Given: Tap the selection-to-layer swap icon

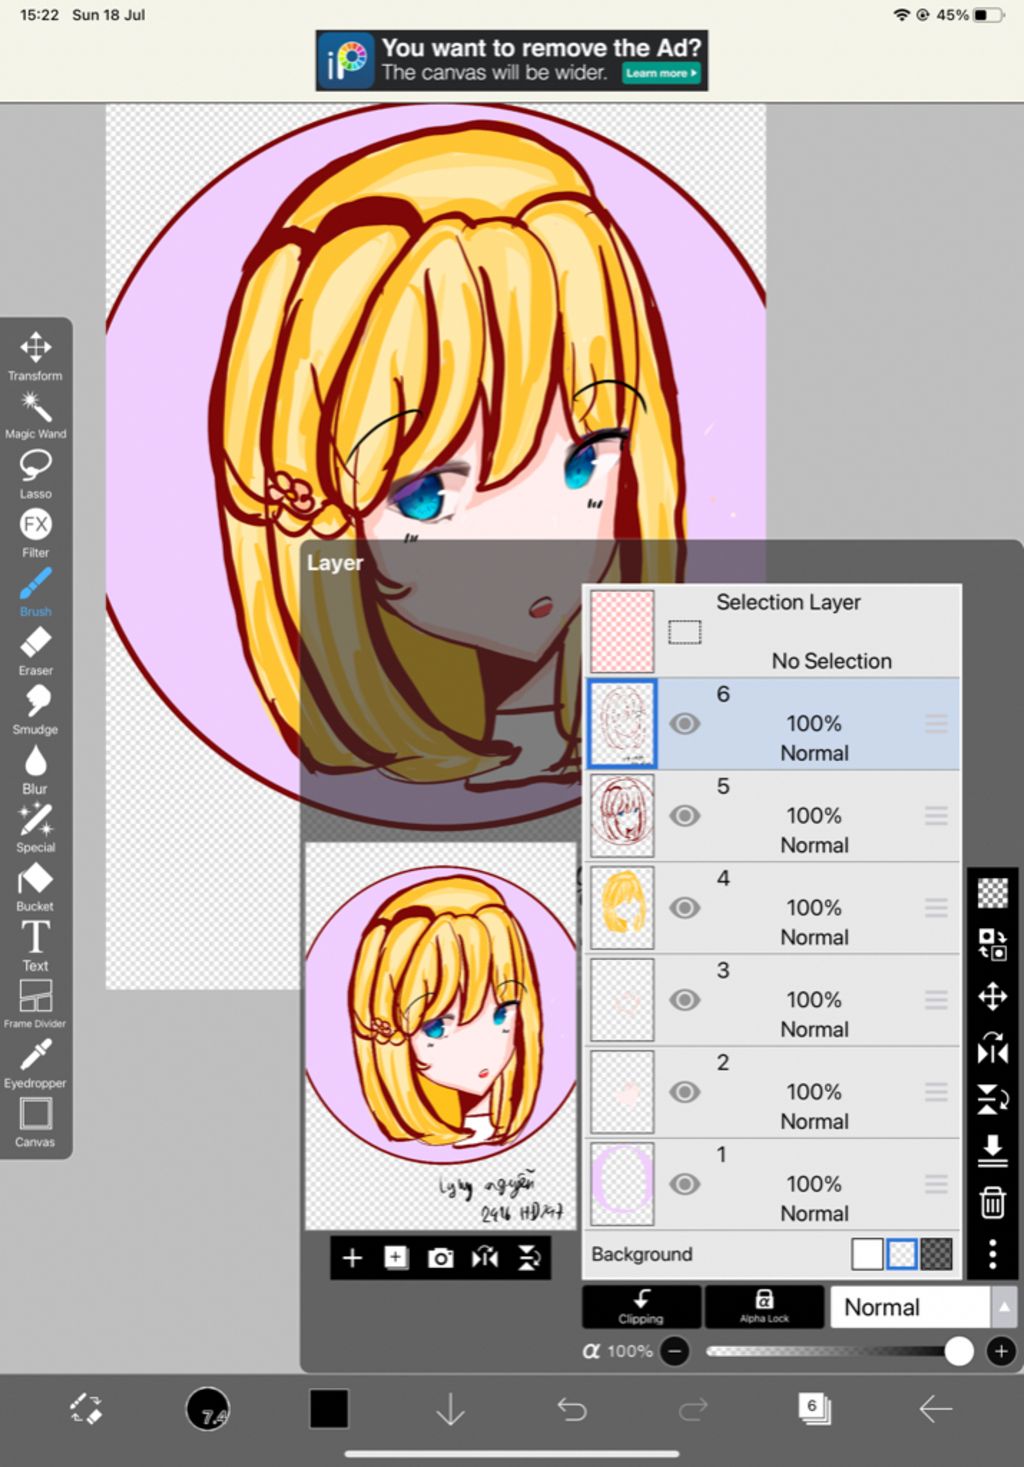Looking at the screenshot, I should tap(992, 944).
